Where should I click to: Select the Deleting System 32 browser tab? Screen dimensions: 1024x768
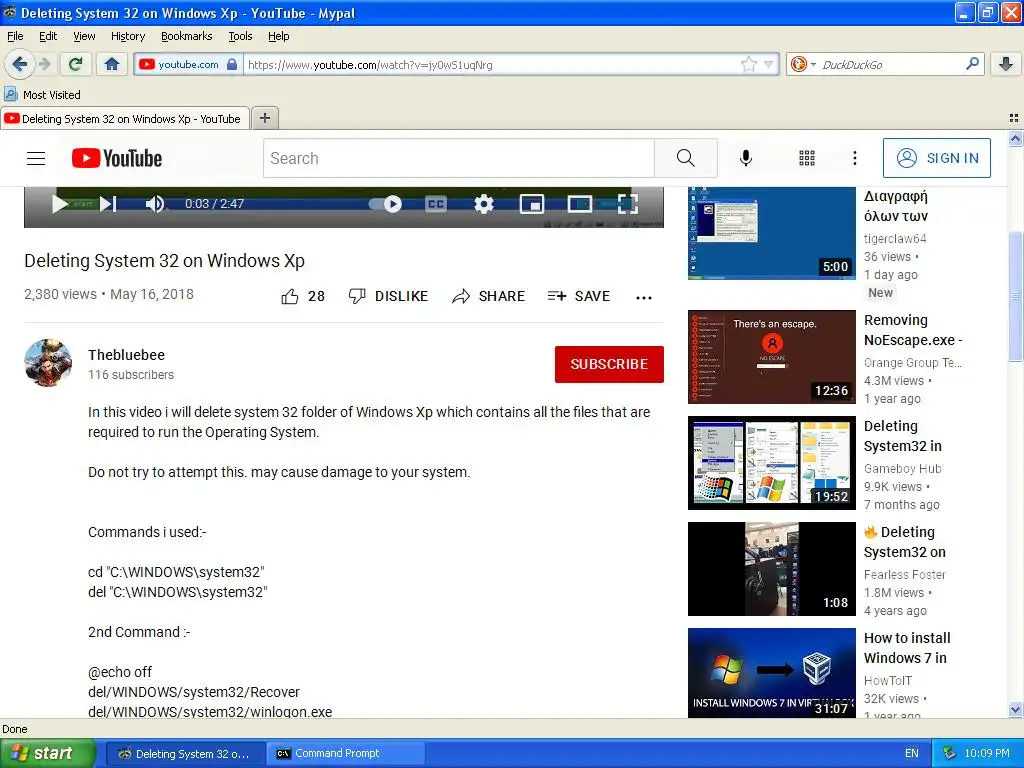(x=124, y=119)
